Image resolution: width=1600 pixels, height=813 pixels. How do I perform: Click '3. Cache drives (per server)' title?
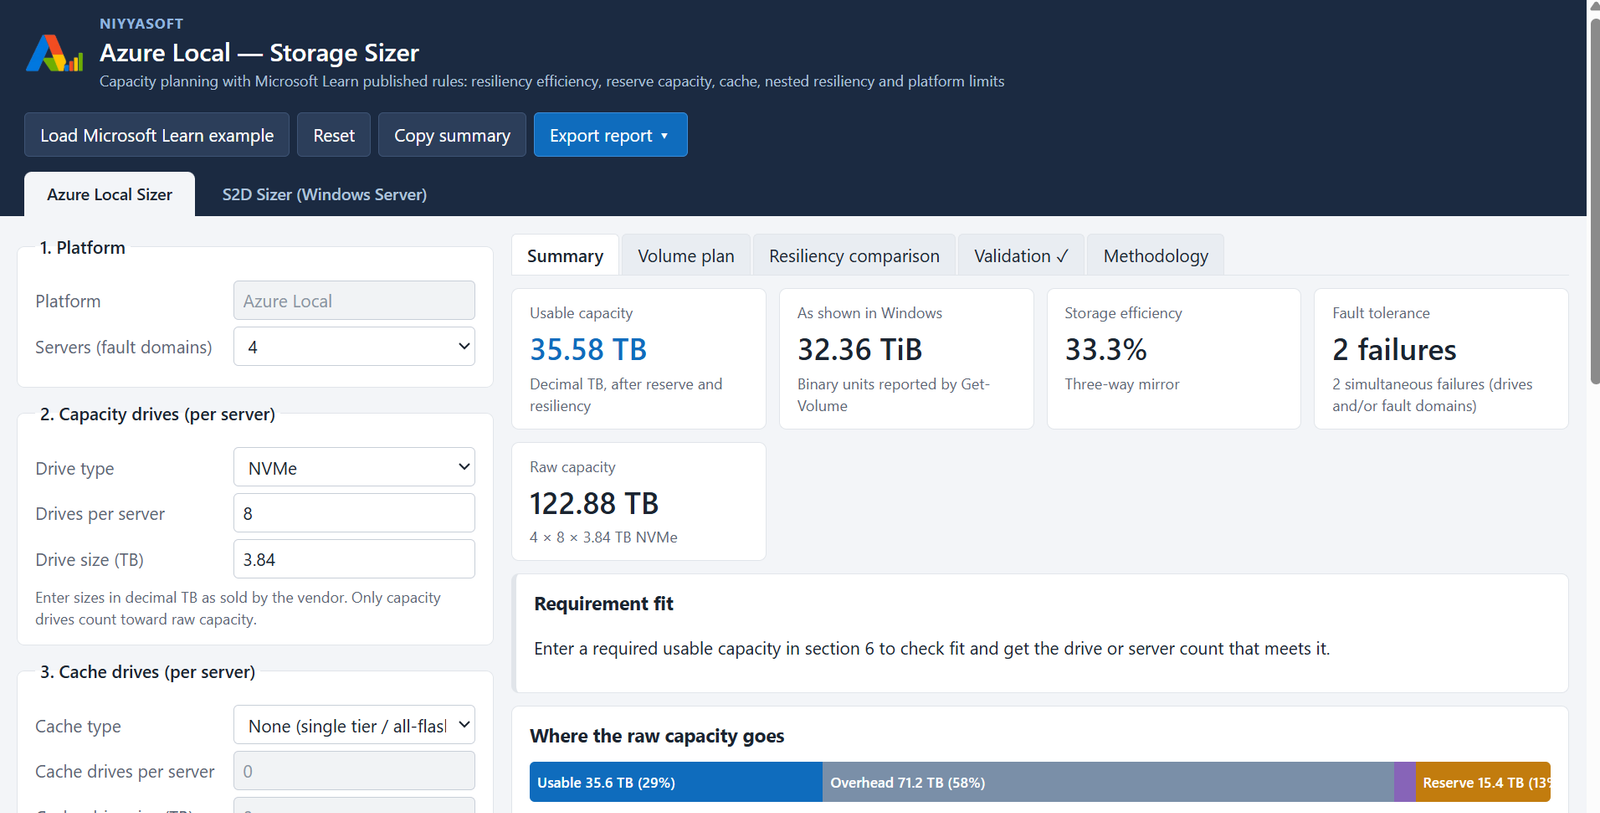147,672
